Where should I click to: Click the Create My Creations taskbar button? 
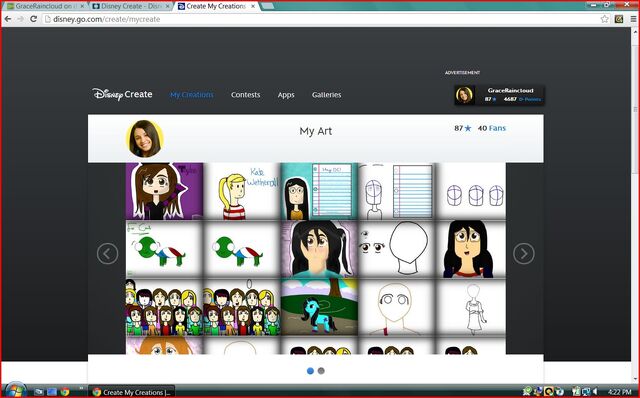point(131,392)
